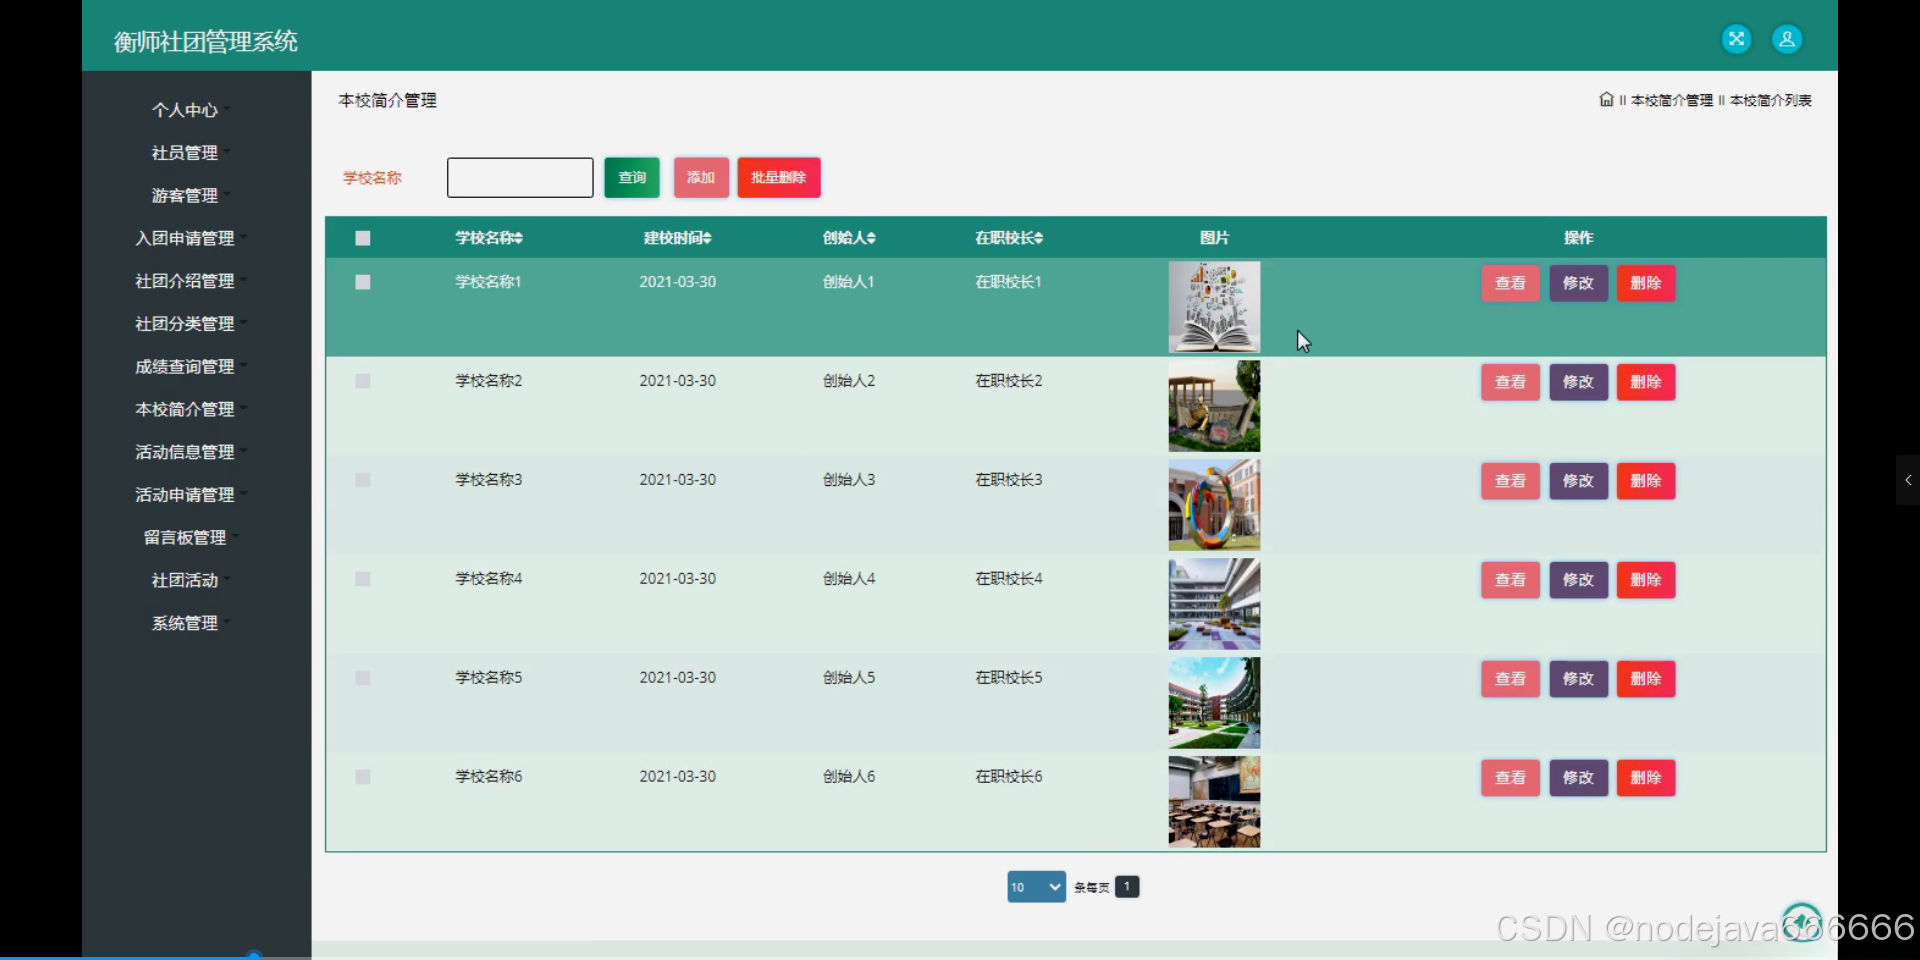This screenshot has width=1920, height=960.
Task: Click 查看 for 学校名称1 row
Action: (1510, 283)
